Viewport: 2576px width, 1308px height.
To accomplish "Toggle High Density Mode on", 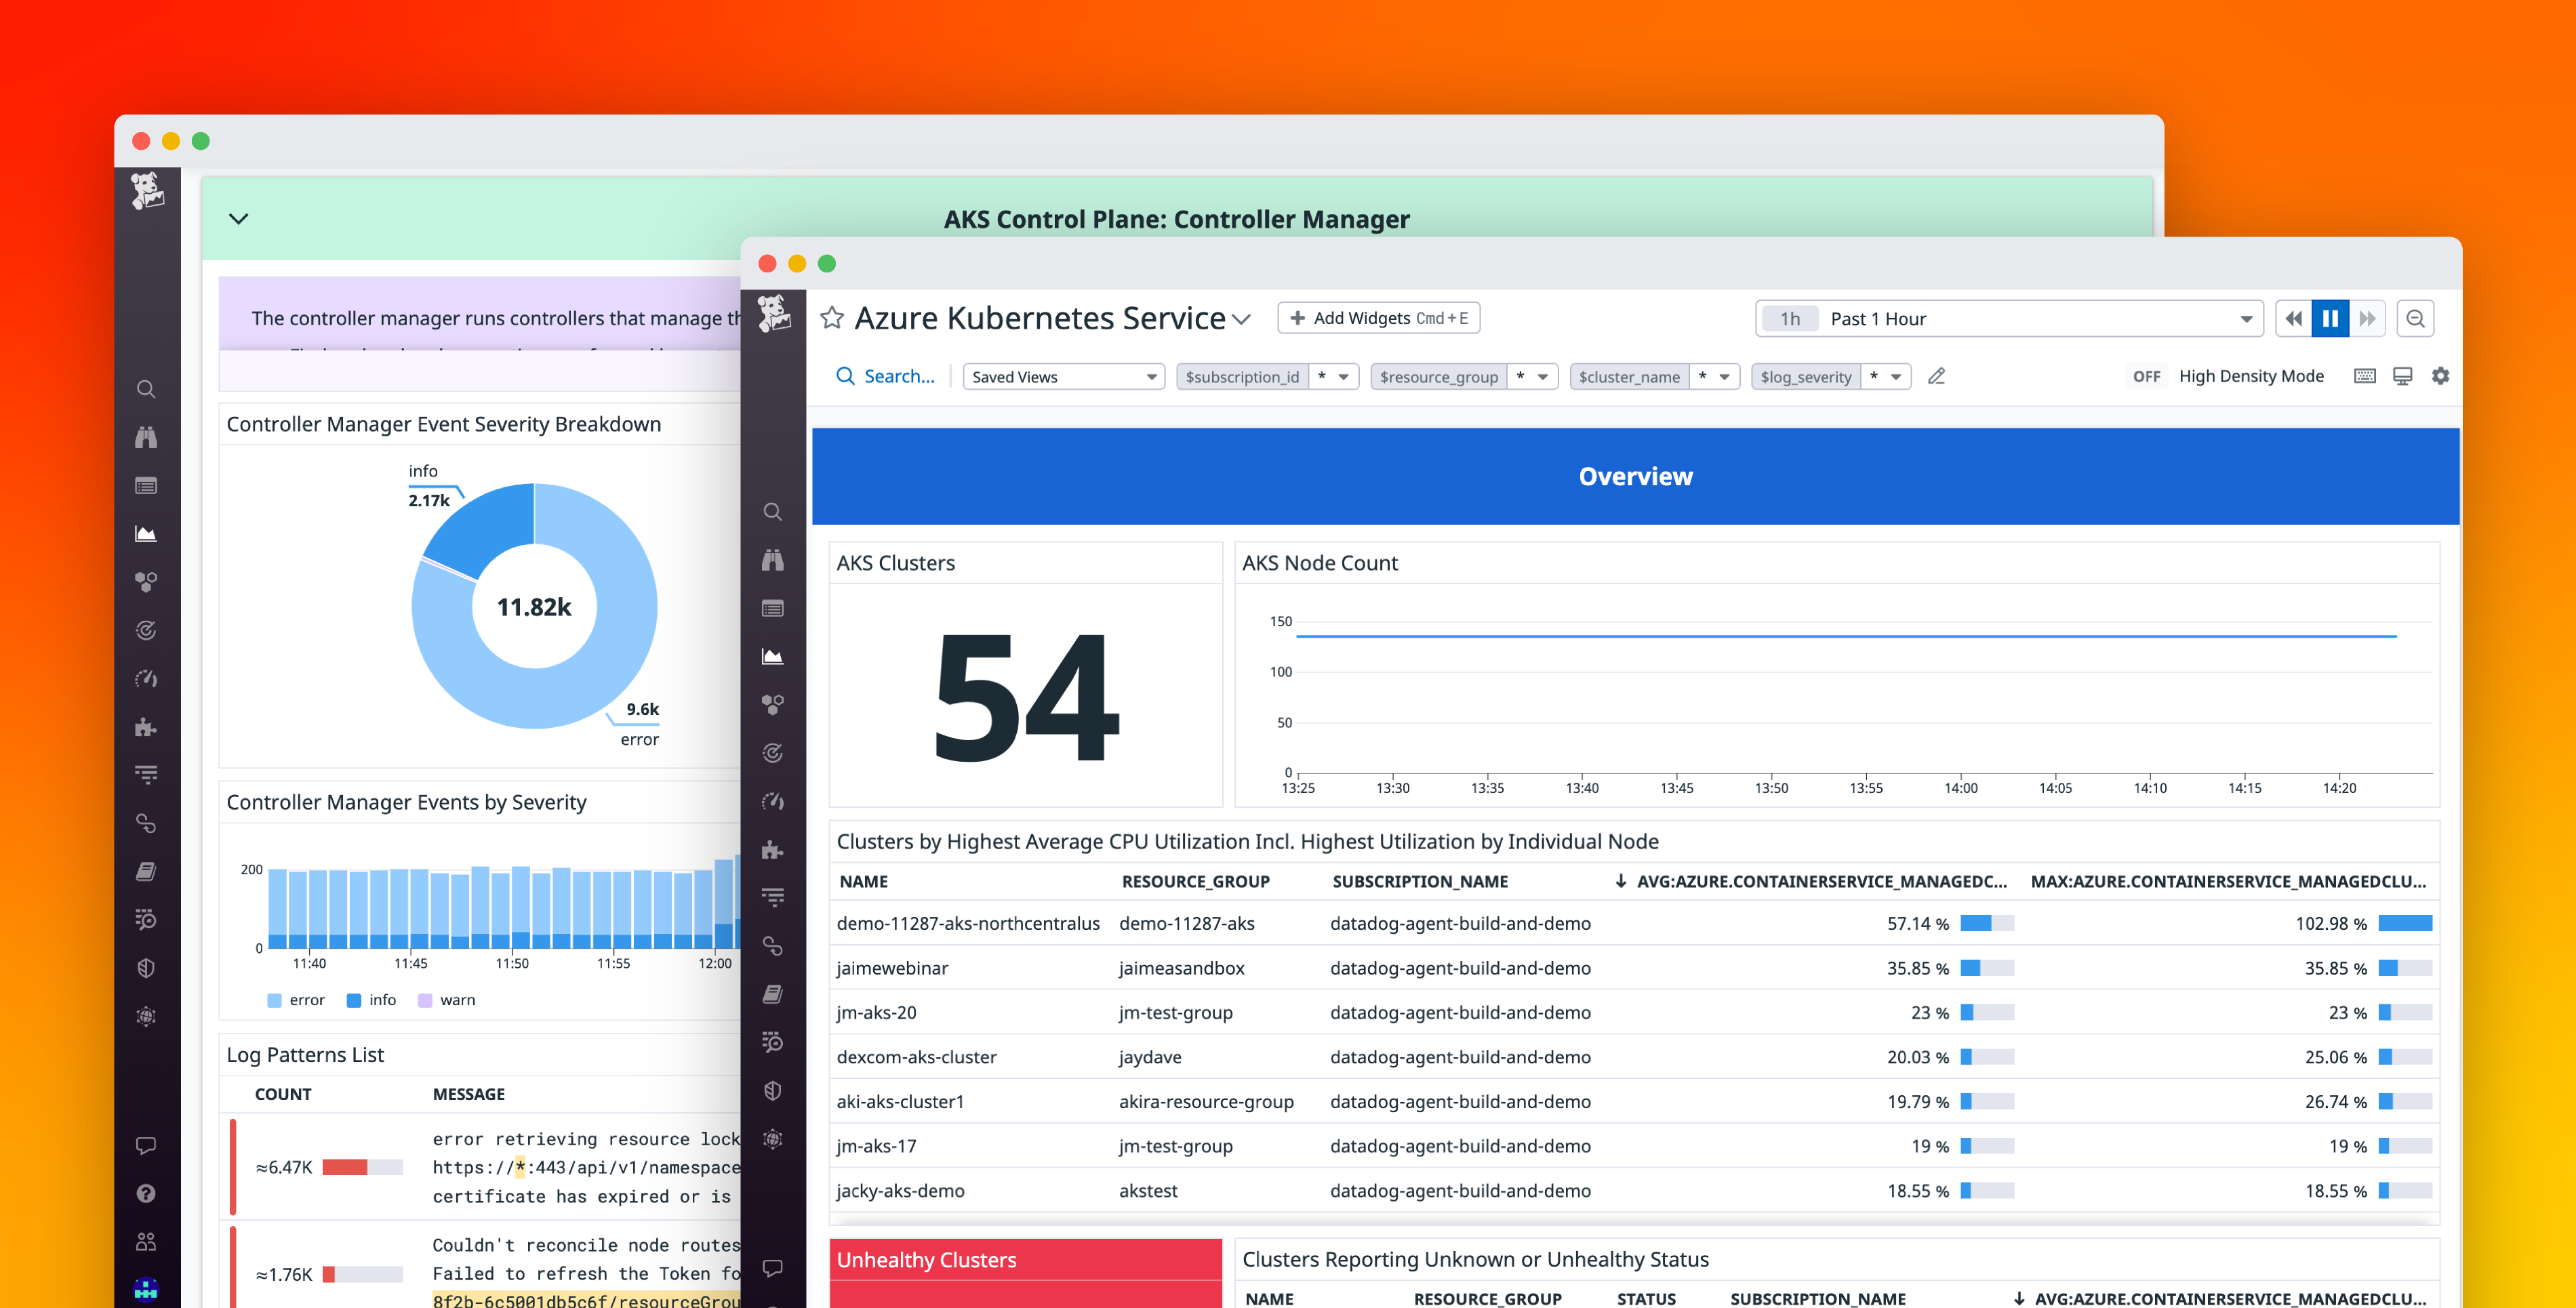I will 2147,376.
